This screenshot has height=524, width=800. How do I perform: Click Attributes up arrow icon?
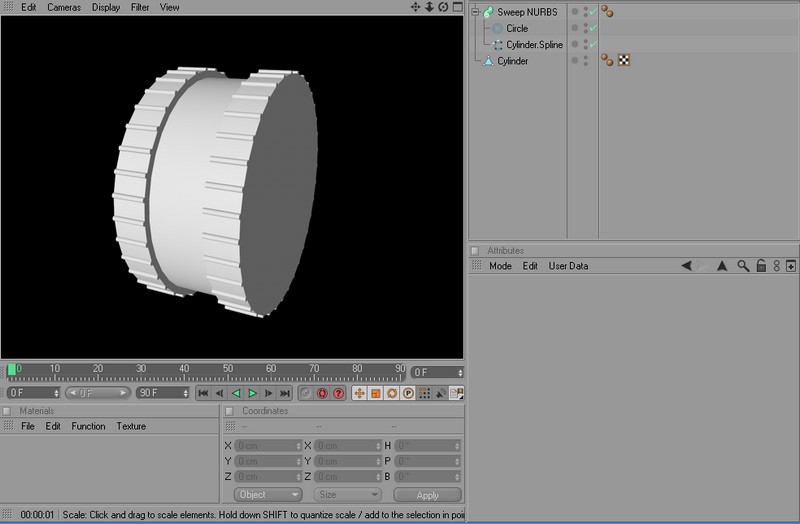722,265
